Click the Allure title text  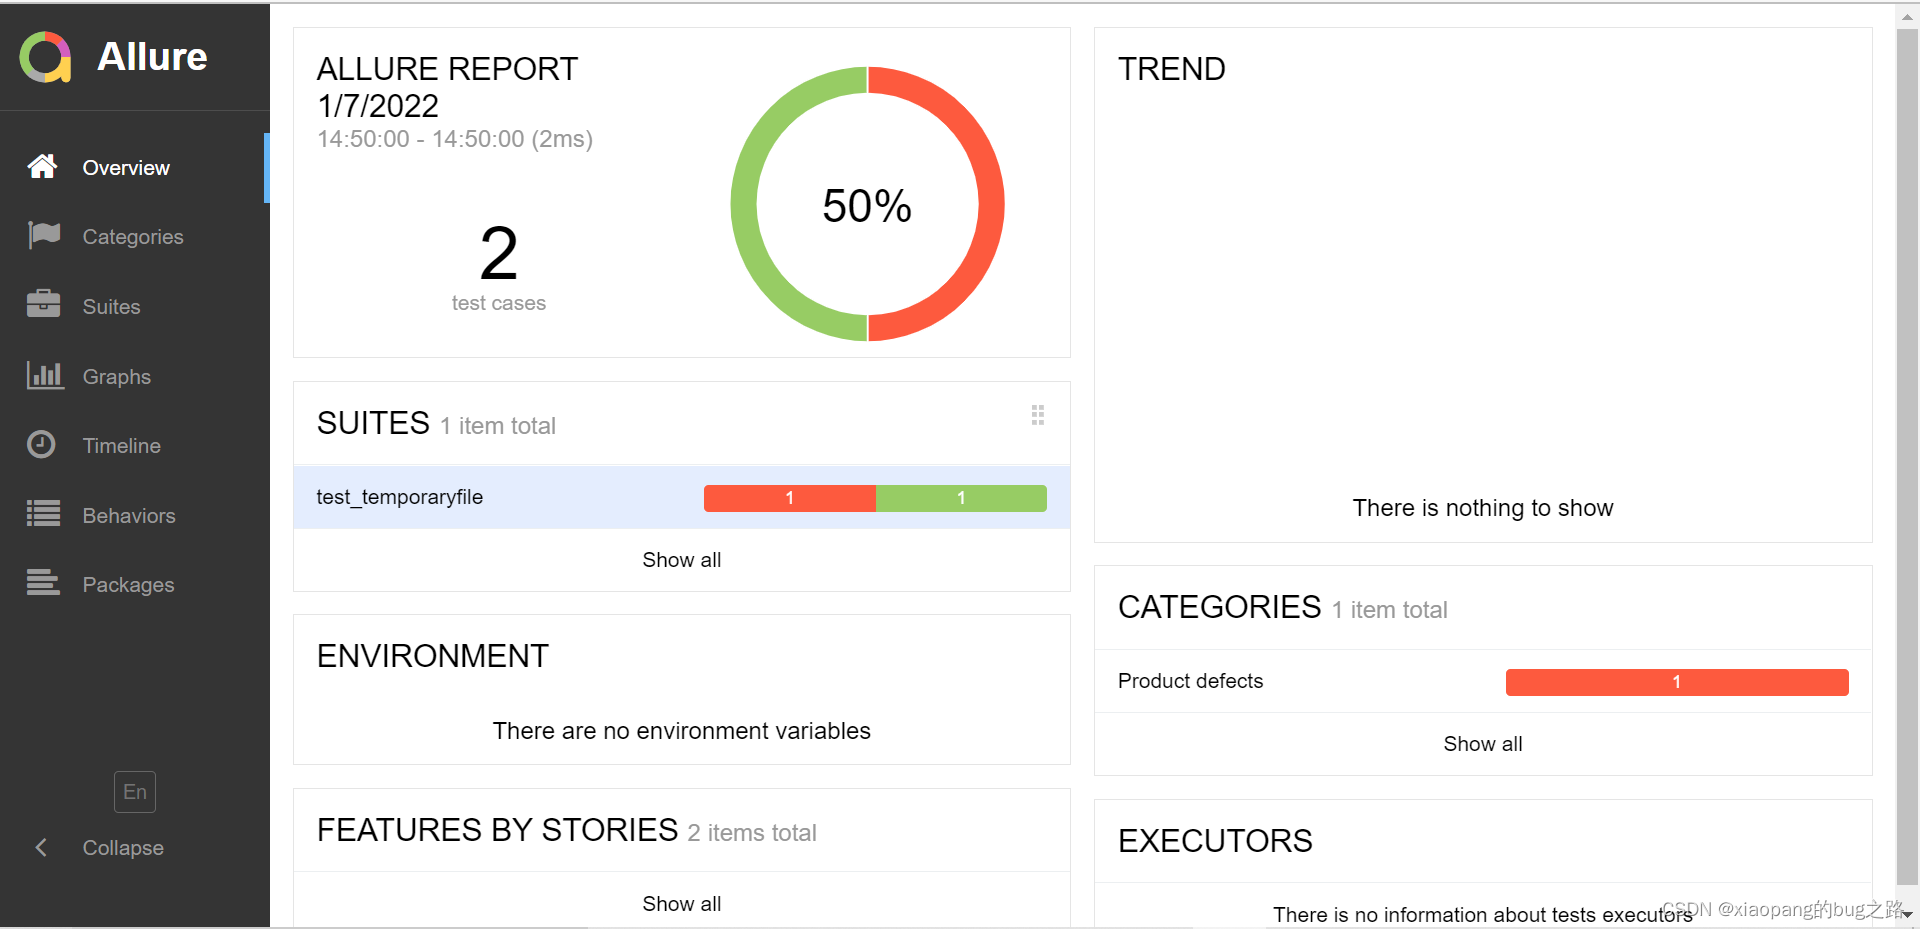click(x=152, y=57)
